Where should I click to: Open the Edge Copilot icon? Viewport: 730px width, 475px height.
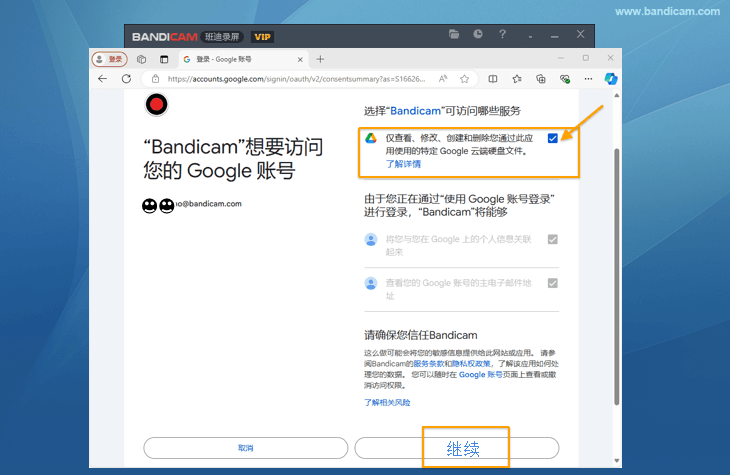click(x=610, y=78)
